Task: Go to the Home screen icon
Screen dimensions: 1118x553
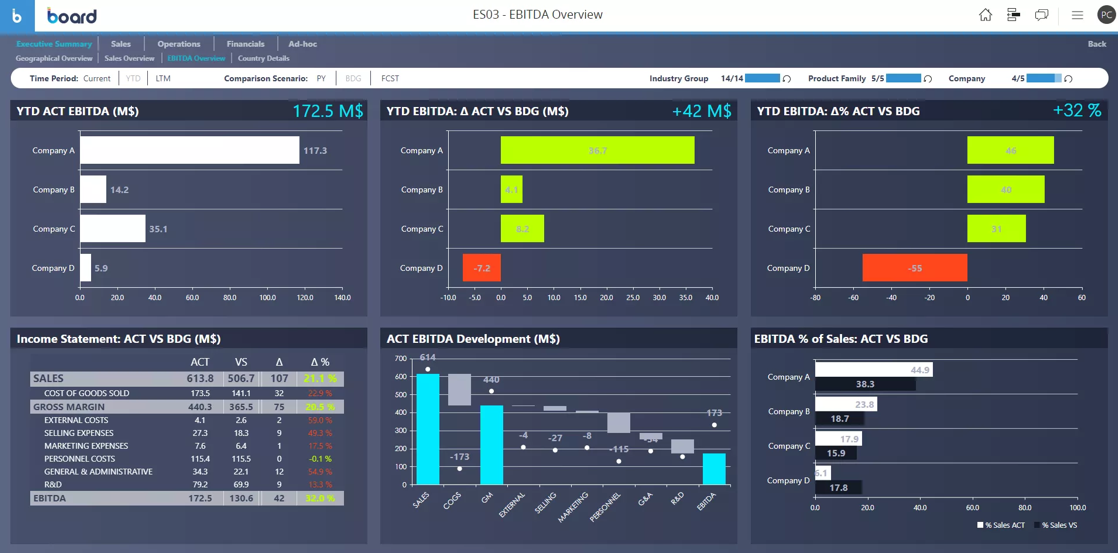Action: 985,15
